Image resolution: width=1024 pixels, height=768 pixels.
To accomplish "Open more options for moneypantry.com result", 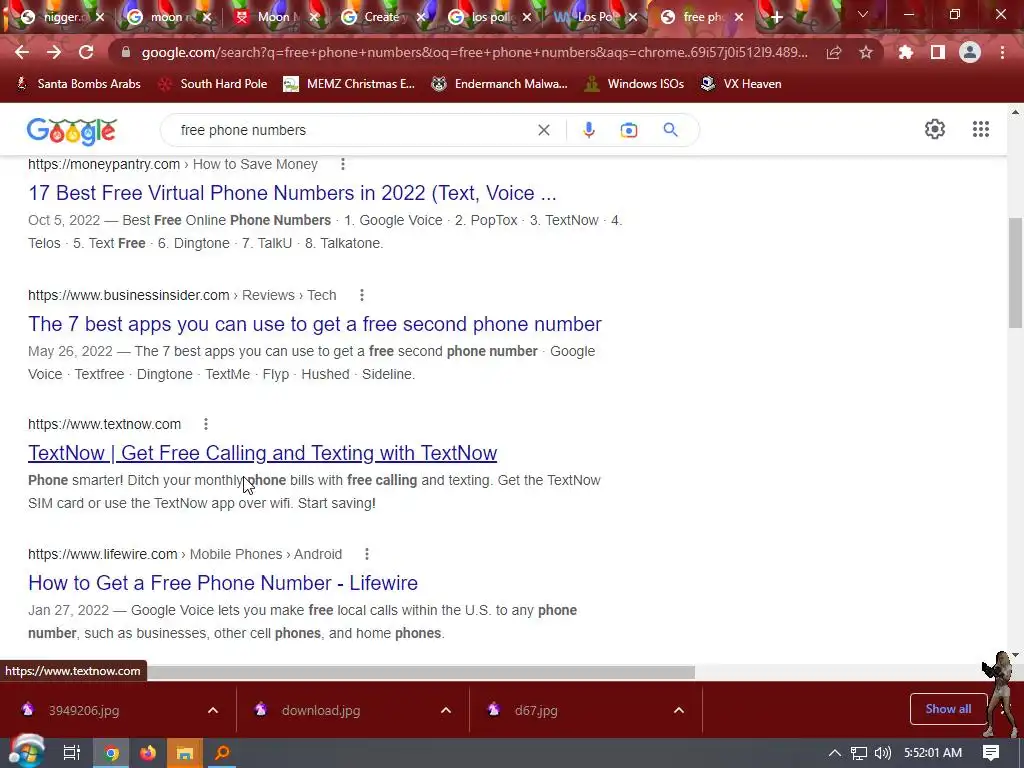I will [343, 164].
